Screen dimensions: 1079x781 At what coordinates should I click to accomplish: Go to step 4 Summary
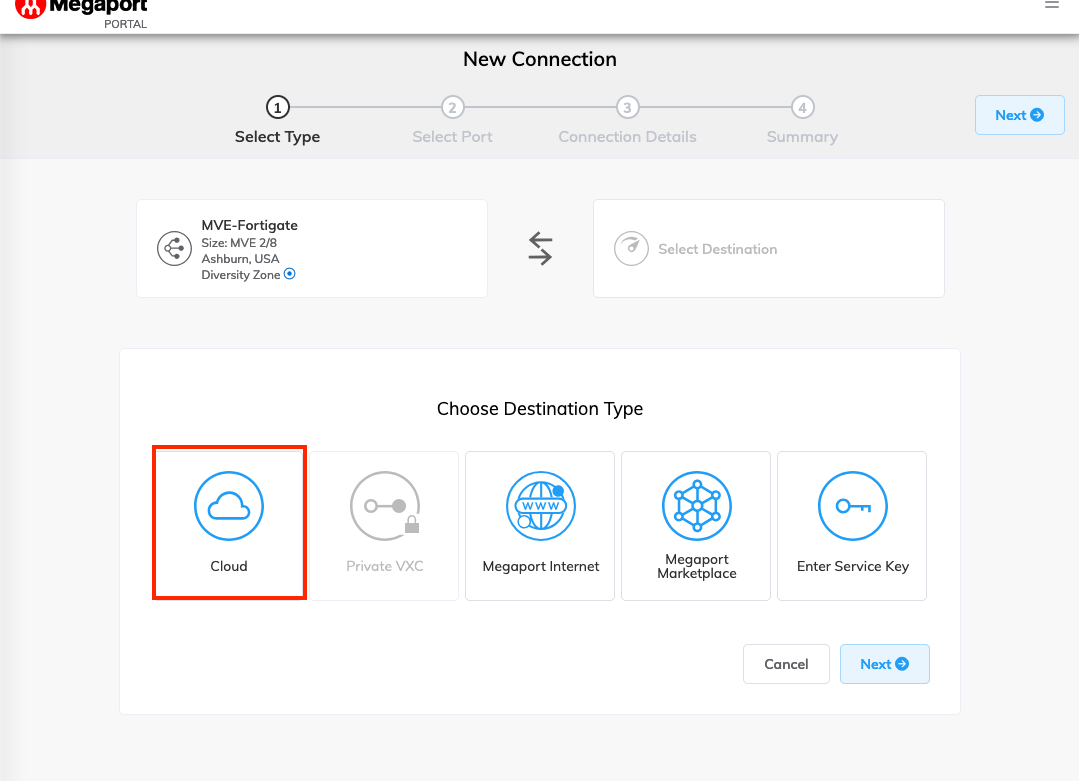coord(802,107)
